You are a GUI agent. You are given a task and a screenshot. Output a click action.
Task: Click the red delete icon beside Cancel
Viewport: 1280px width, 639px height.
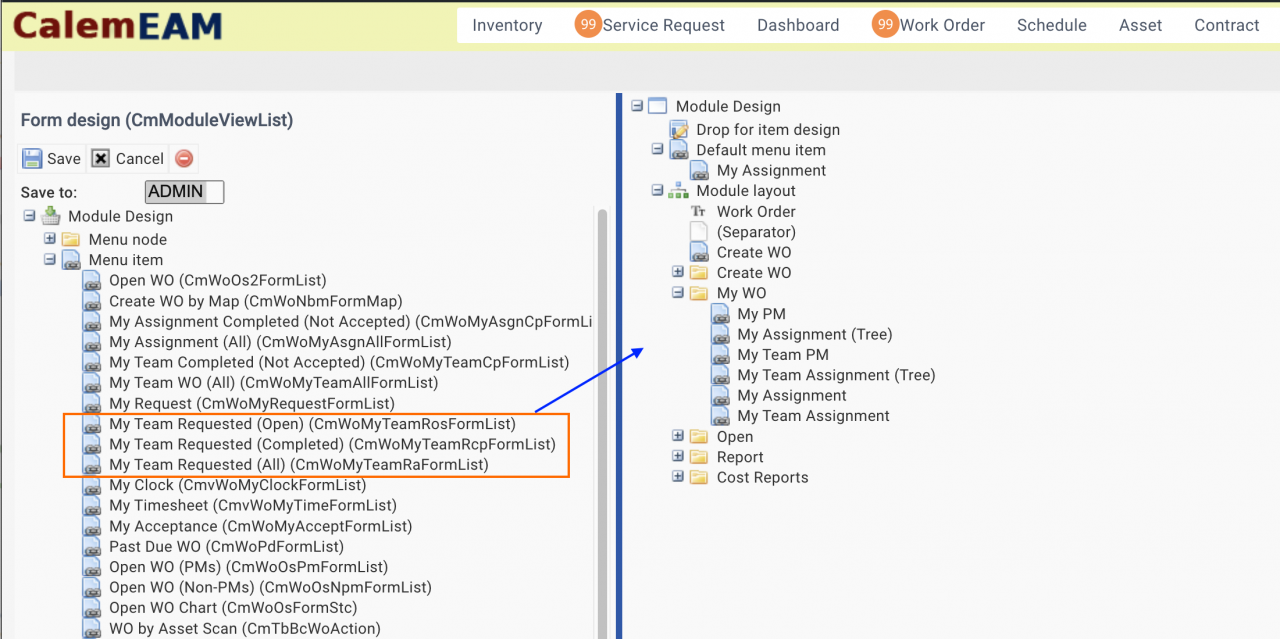point(184,158)
